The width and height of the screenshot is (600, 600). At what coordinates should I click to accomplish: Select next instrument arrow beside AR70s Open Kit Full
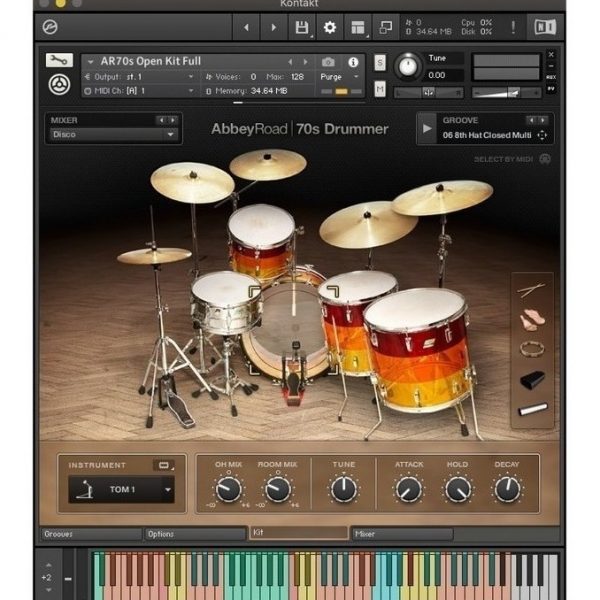[x=305, y=62]
